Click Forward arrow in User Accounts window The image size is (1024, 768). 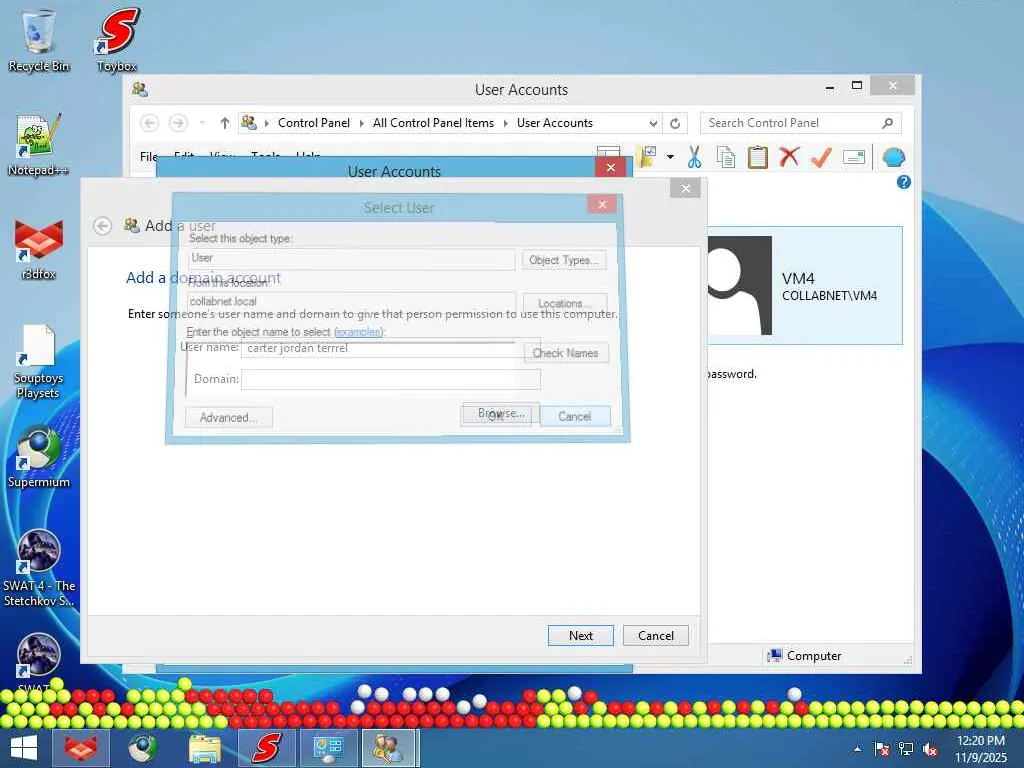178,123
